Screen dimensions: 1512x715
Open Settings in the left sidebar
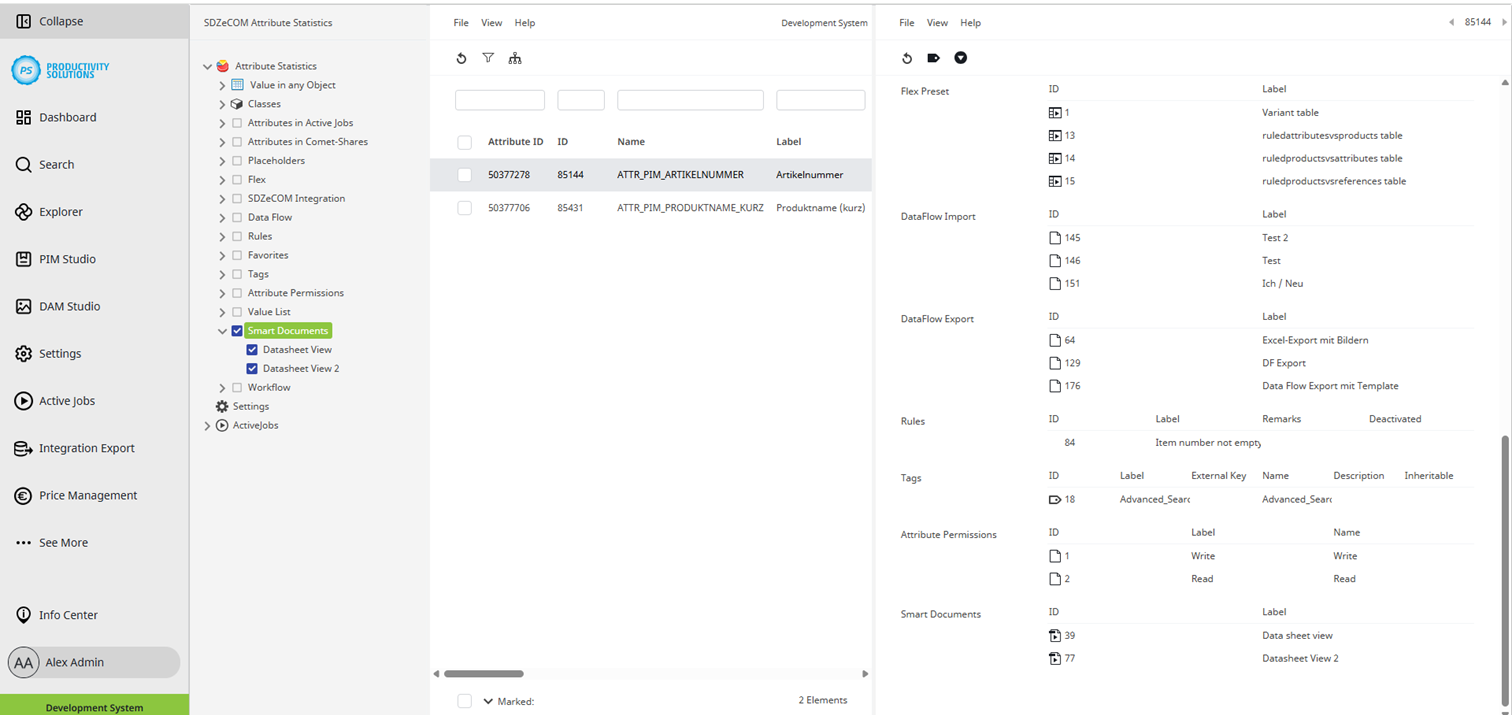click(x=60, y=353)
